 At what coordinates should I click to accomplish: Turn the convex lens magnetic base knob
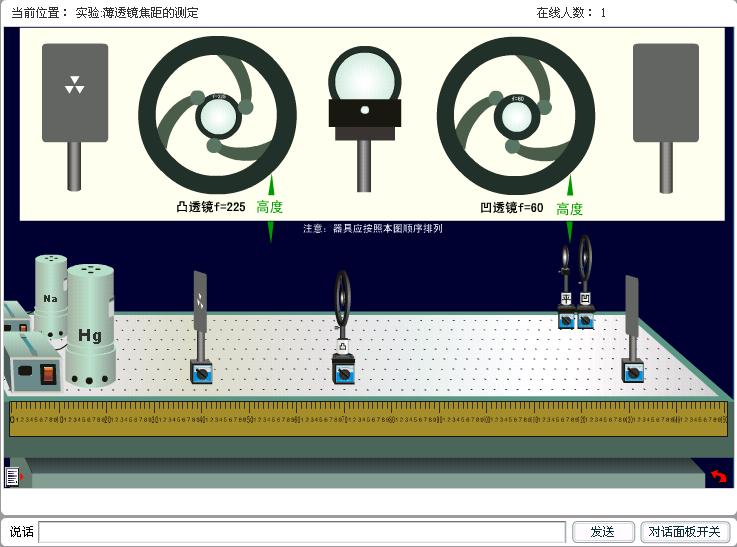[x=344, y=373]
